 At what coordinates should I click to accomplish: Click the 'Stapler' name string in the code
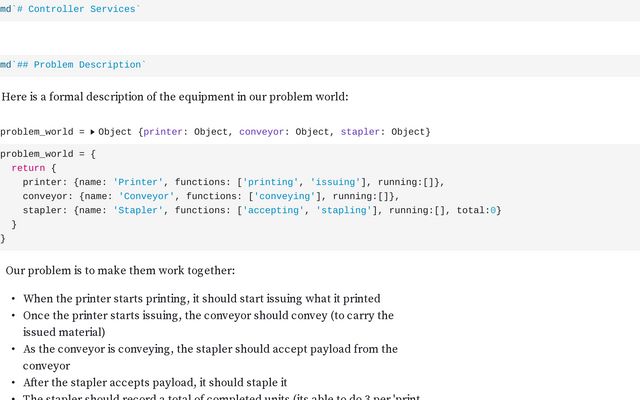click(x=141, y=210)
